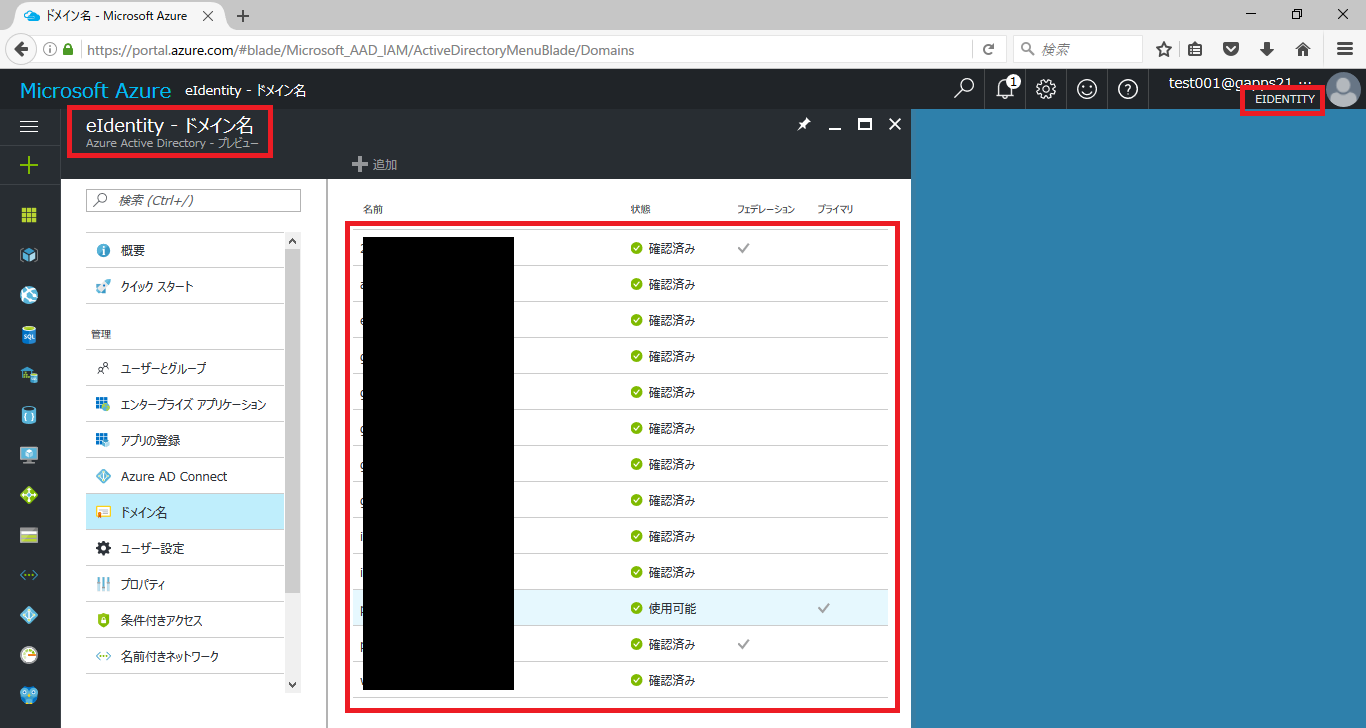This screenshot has width=1366, height=728.
Task: Select 概要 in the menu
Action: [x=185, y=250]
